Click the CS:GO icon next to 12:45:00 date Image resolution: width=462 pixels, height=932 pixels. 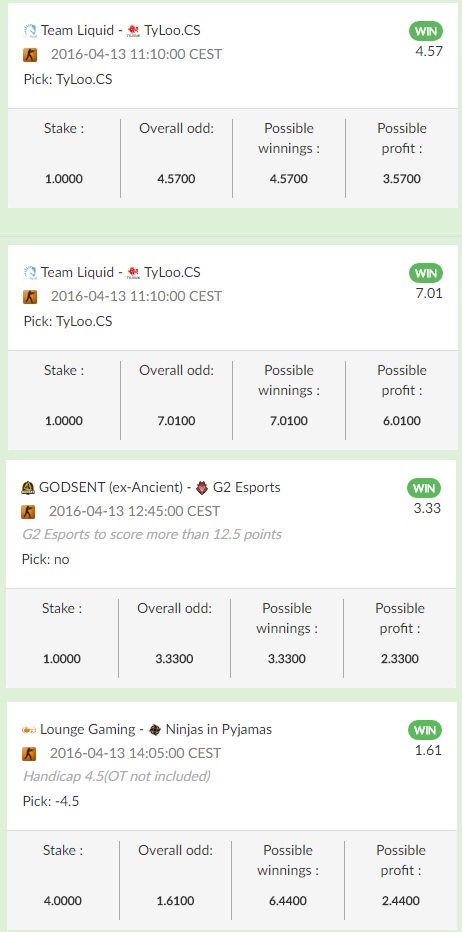(28, 512)
